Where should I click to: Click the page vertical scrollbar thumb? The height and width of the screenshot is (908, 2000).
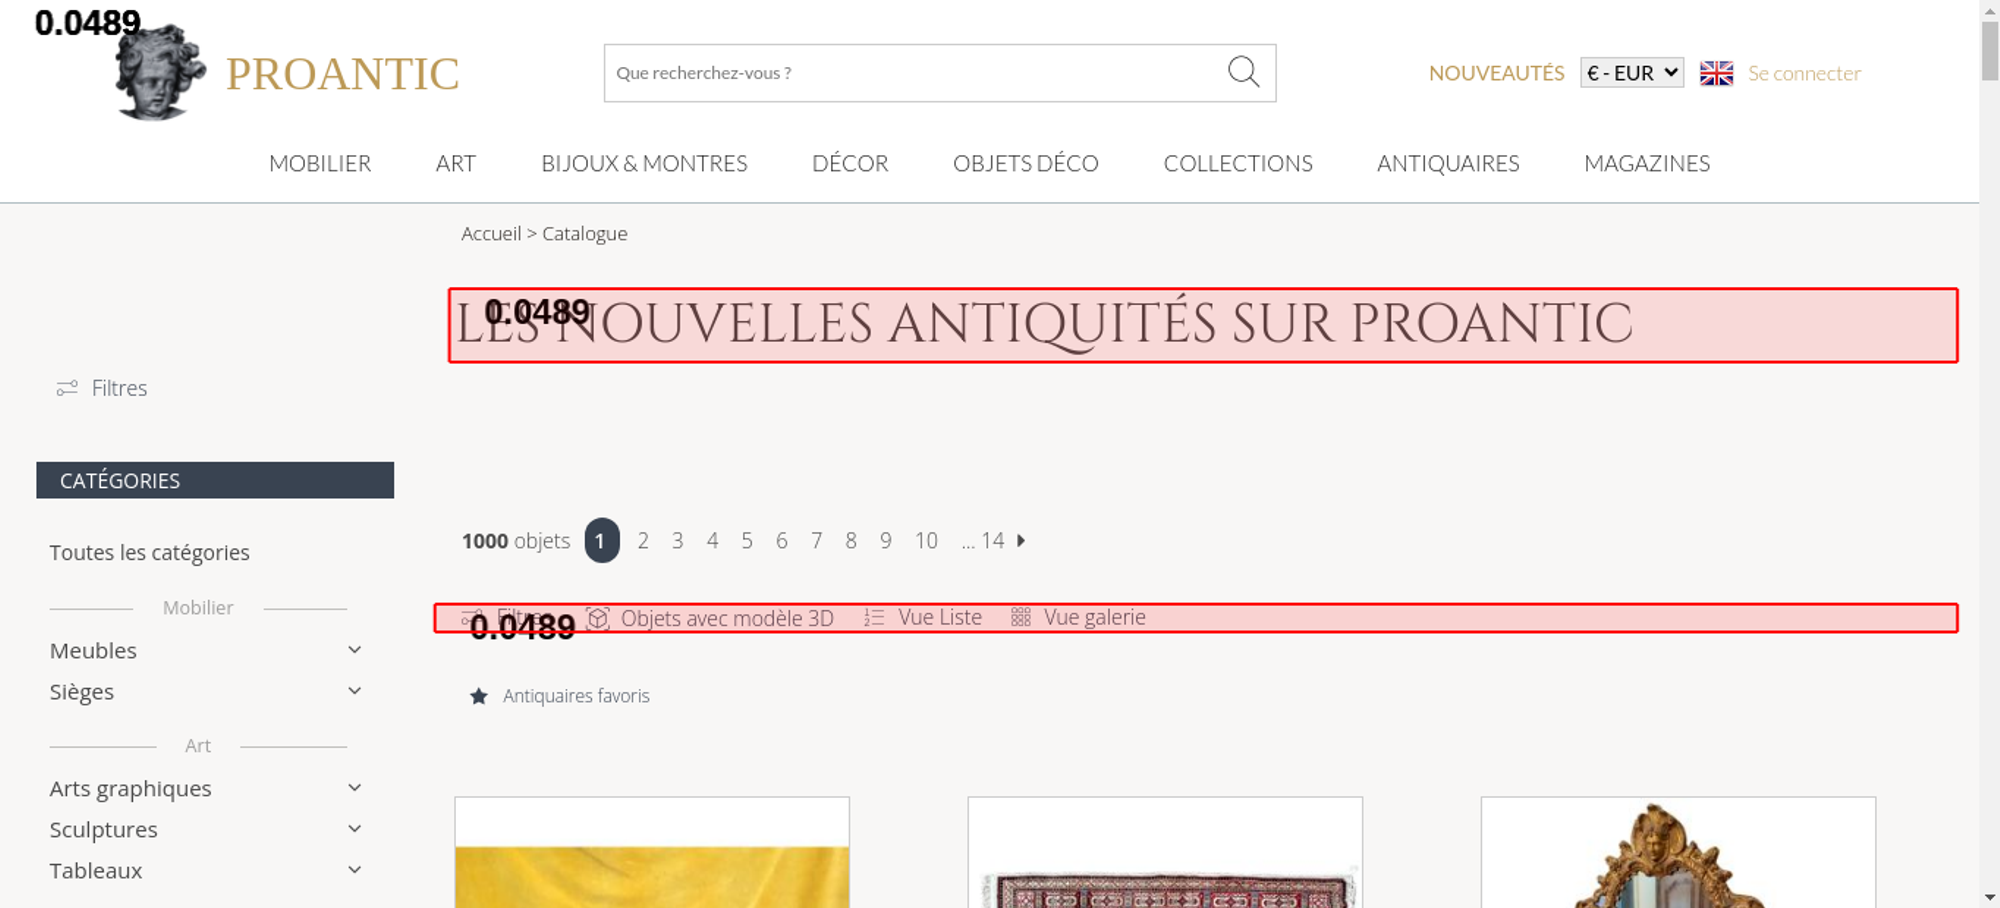tap(1990, 51)
